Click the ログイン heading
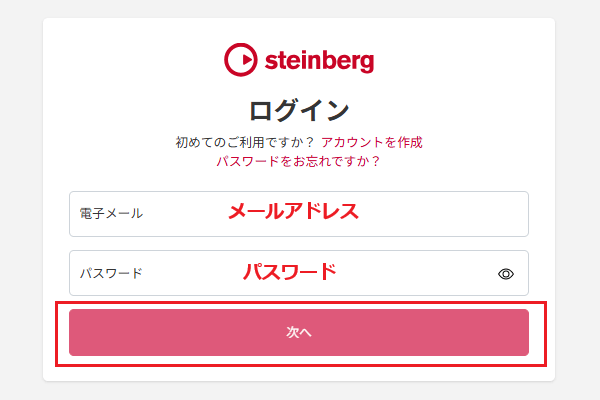 click(x=299, y=109)
